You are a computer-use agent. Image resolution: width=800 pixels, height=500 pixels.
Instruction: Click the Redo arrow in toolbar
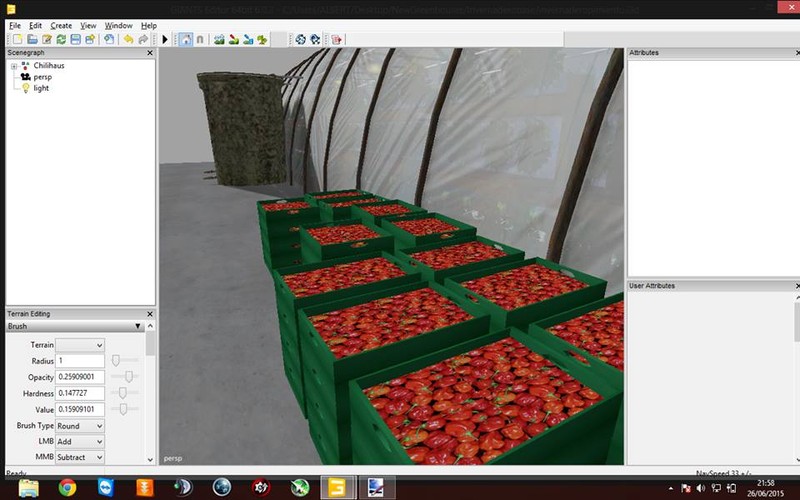tap(142, 39)
